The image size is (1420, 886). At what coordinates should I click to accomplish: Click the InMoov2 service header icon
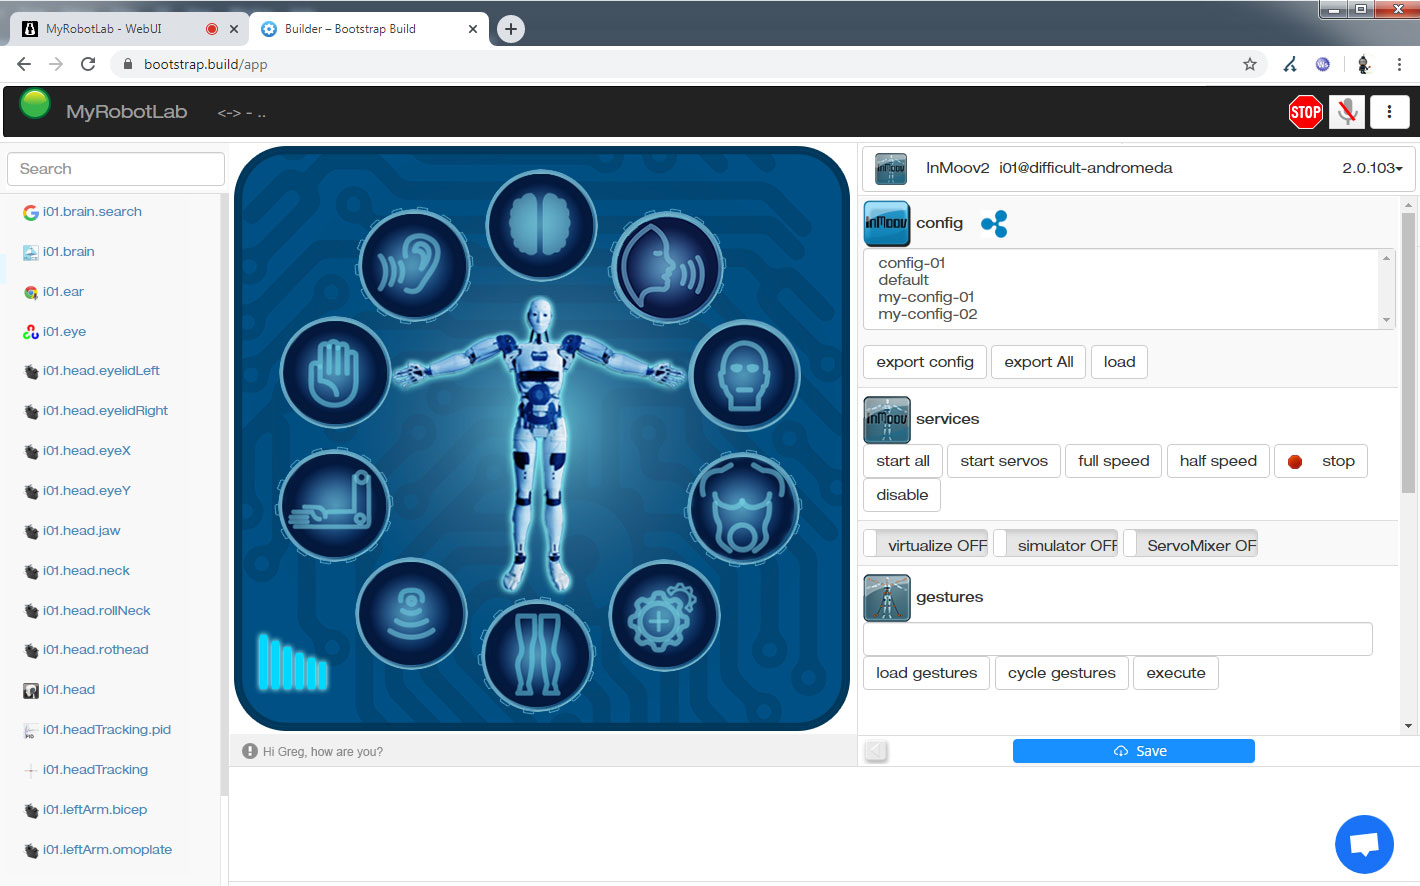click(x=891, y=169)
